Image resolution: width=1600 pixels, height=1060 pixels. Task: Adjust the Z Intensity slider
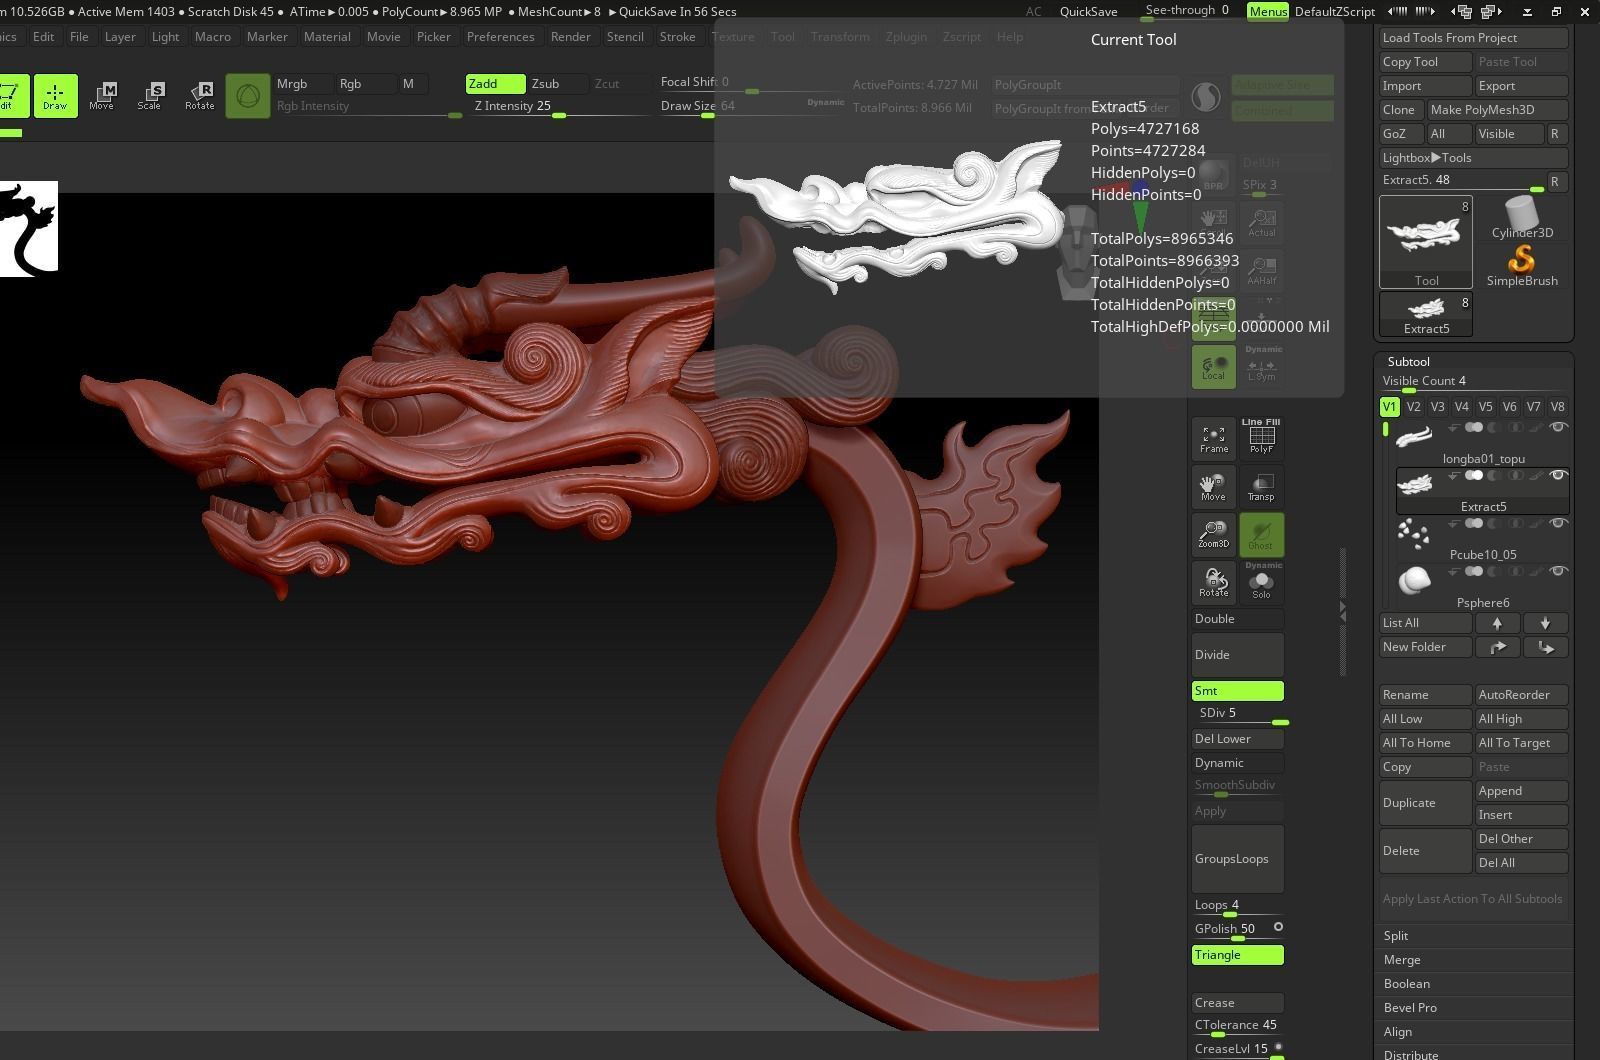[x=558, y=107]
